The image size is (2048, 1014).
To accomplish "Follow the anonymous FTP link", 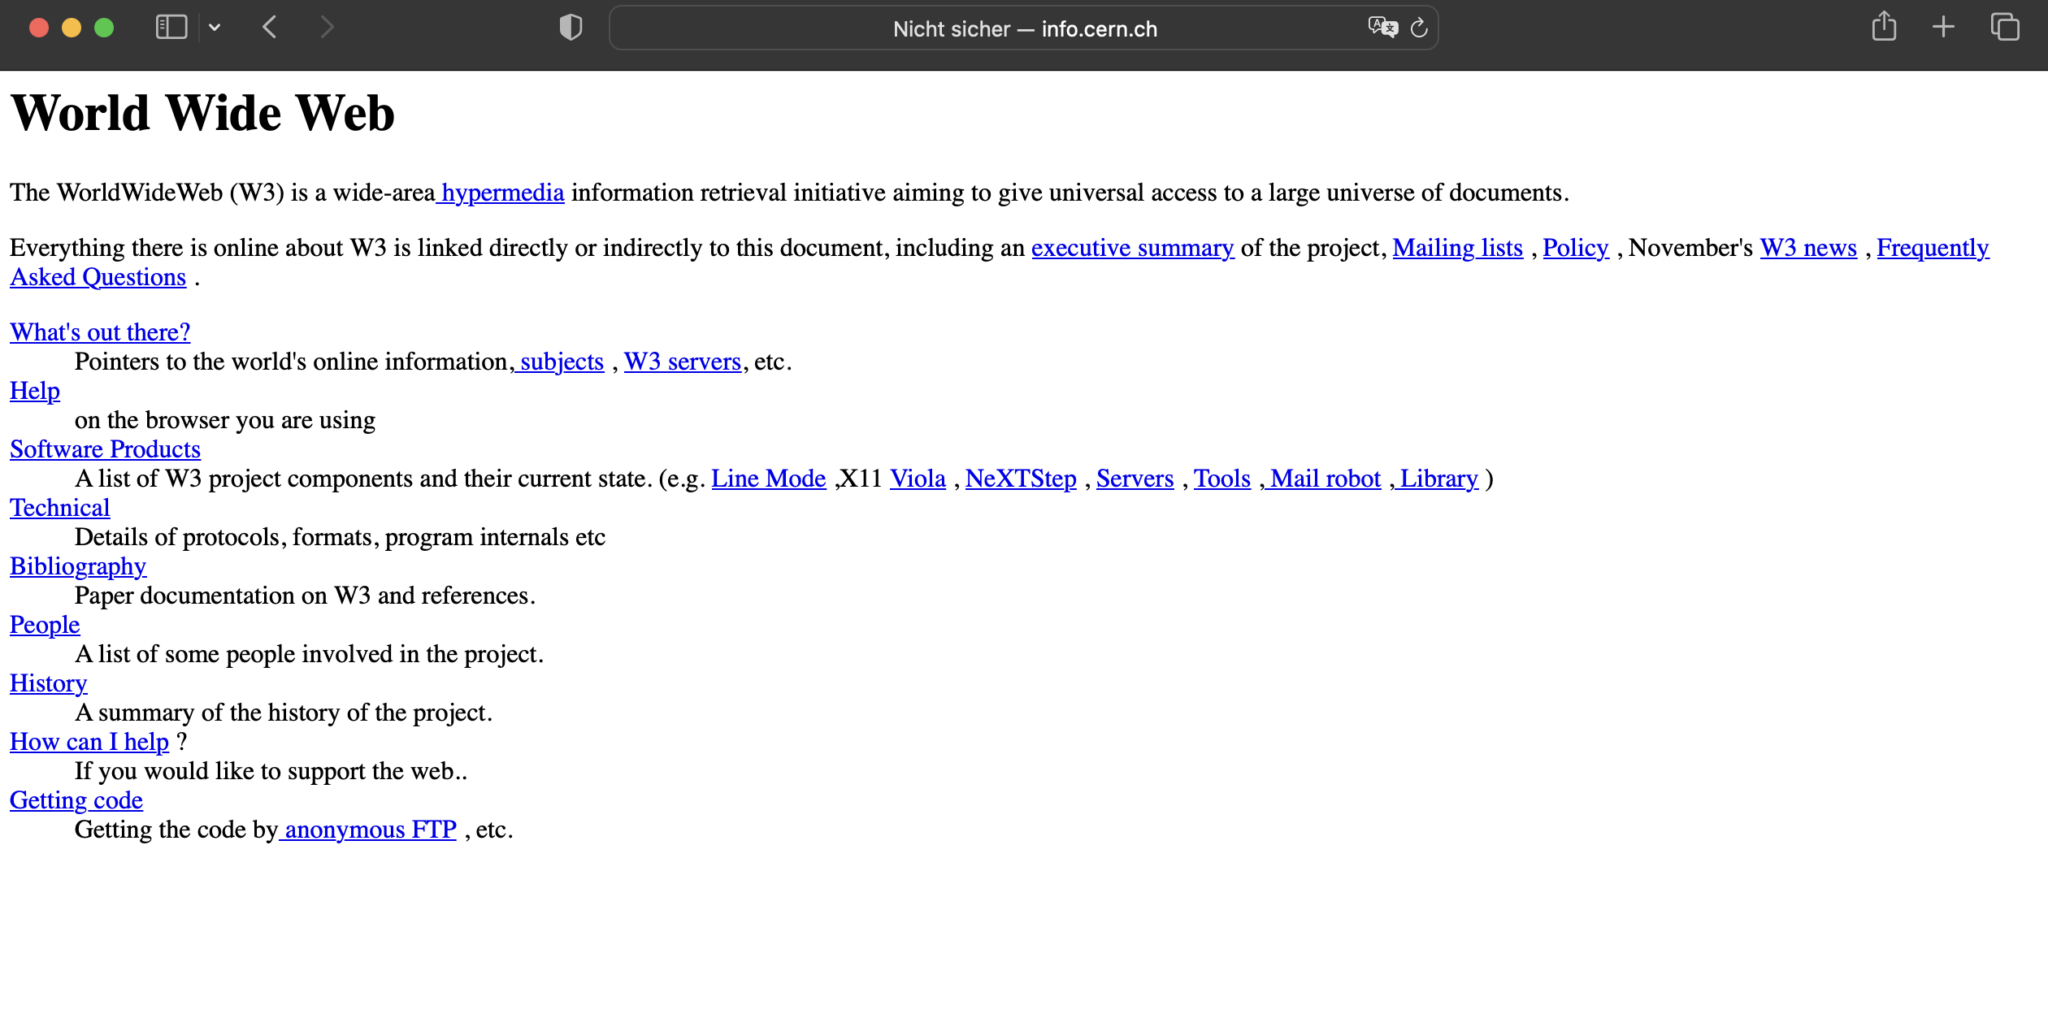I will click(x=370, y=829).
